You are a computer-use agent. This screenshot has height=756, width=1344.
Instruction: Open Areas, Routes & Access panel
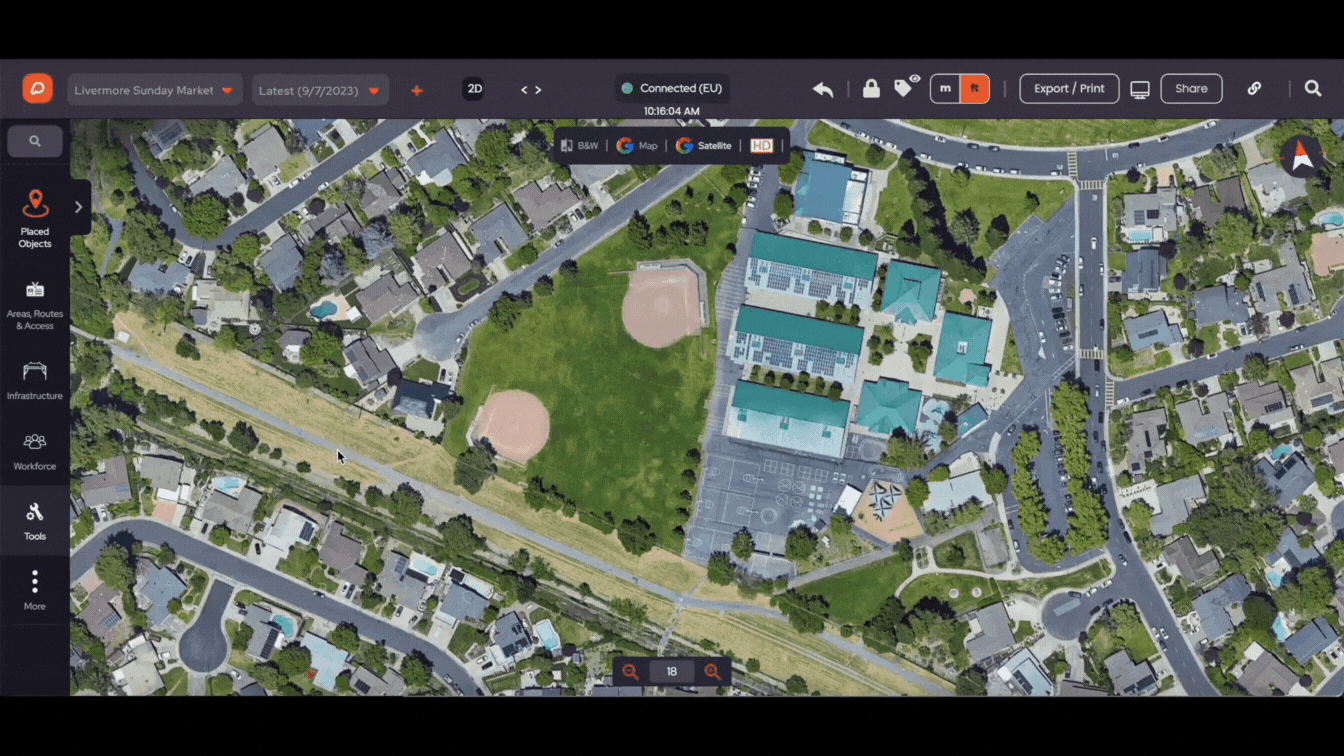(35, 305)
